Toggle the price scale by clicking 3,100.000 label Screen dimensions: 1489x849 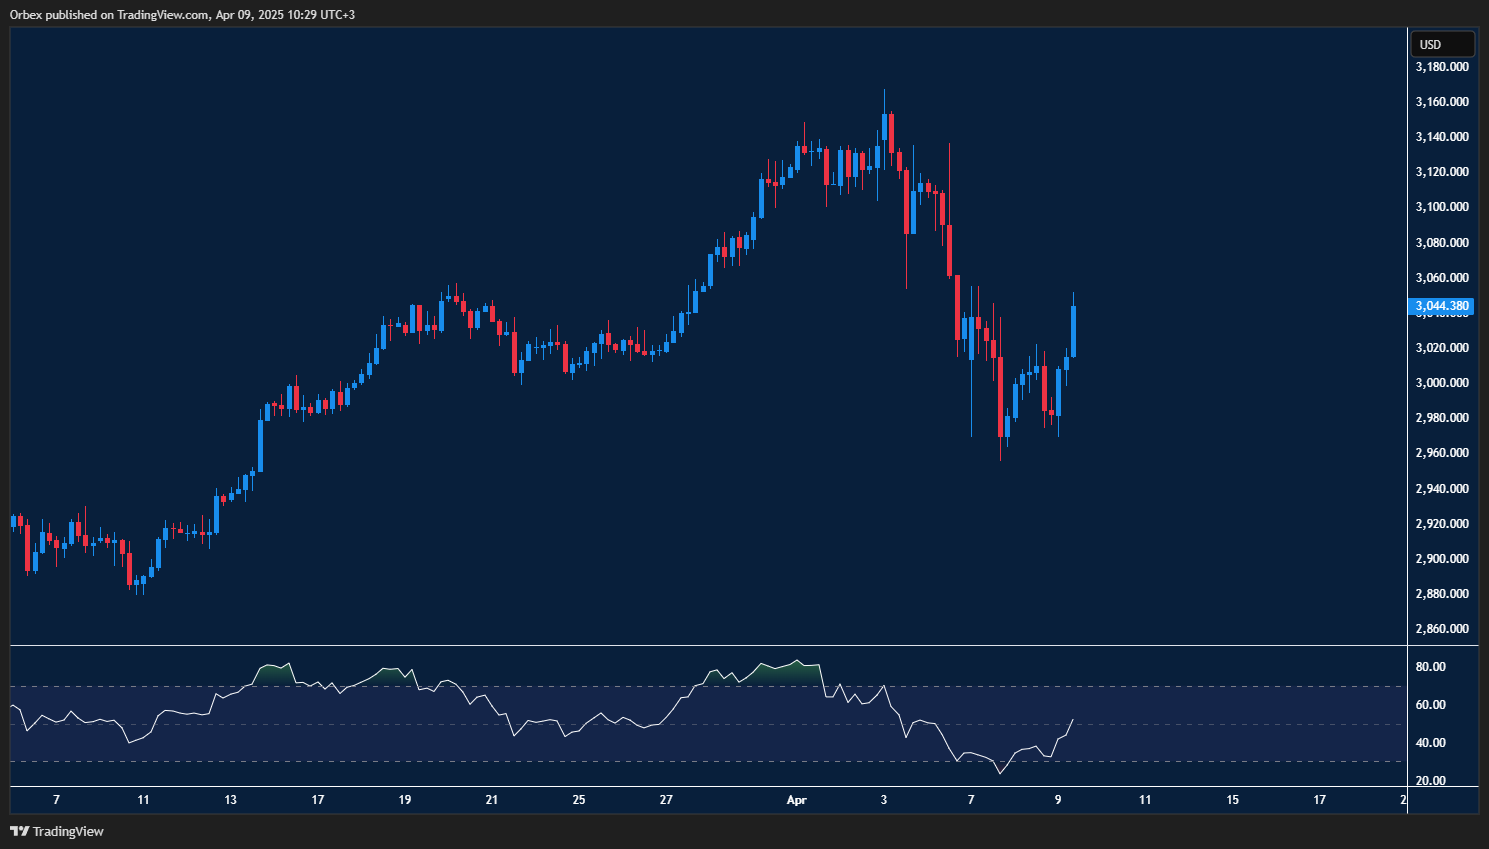point(1441,206)
